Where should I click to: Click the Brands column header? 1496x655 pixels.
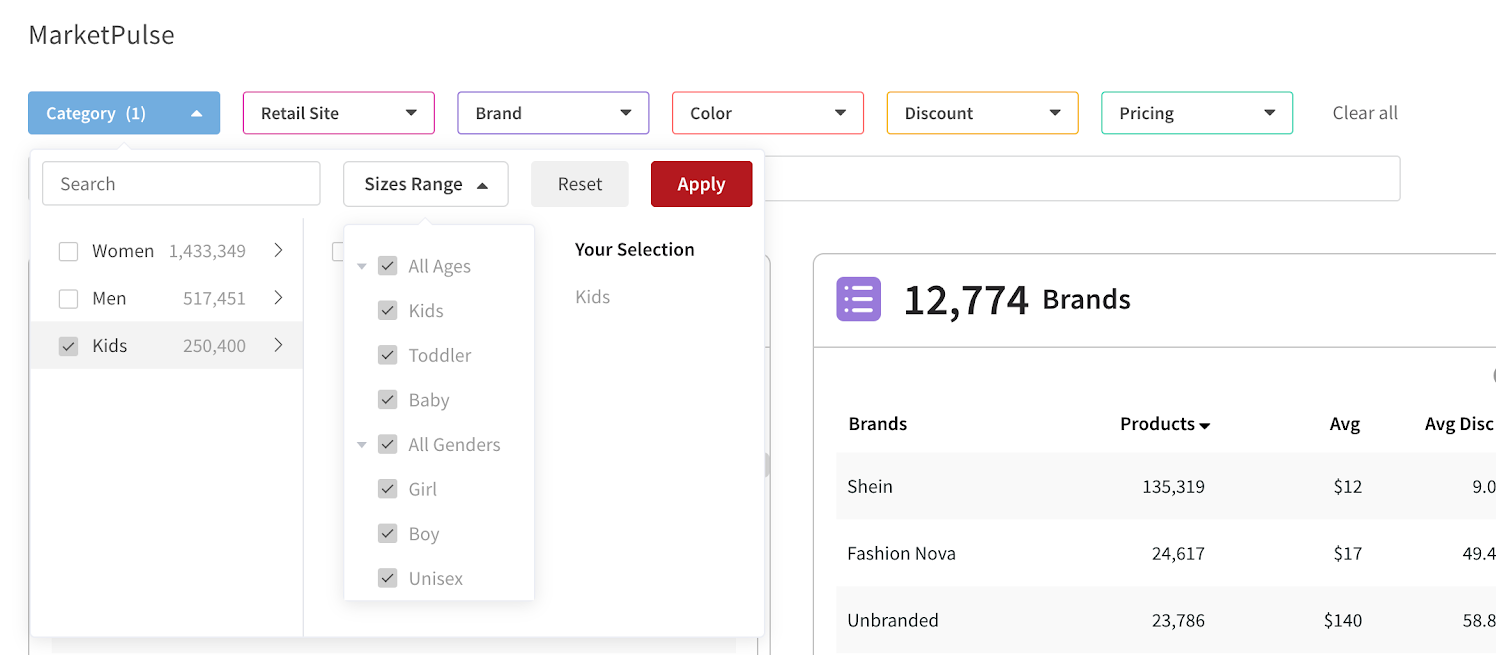click(x=878, y=424)
